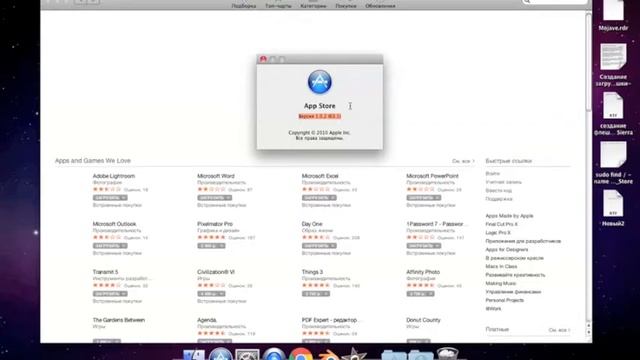This screenshot has height=360, width=640.
Task: Open Logic Pro X link
Action: tap(498, 233)
